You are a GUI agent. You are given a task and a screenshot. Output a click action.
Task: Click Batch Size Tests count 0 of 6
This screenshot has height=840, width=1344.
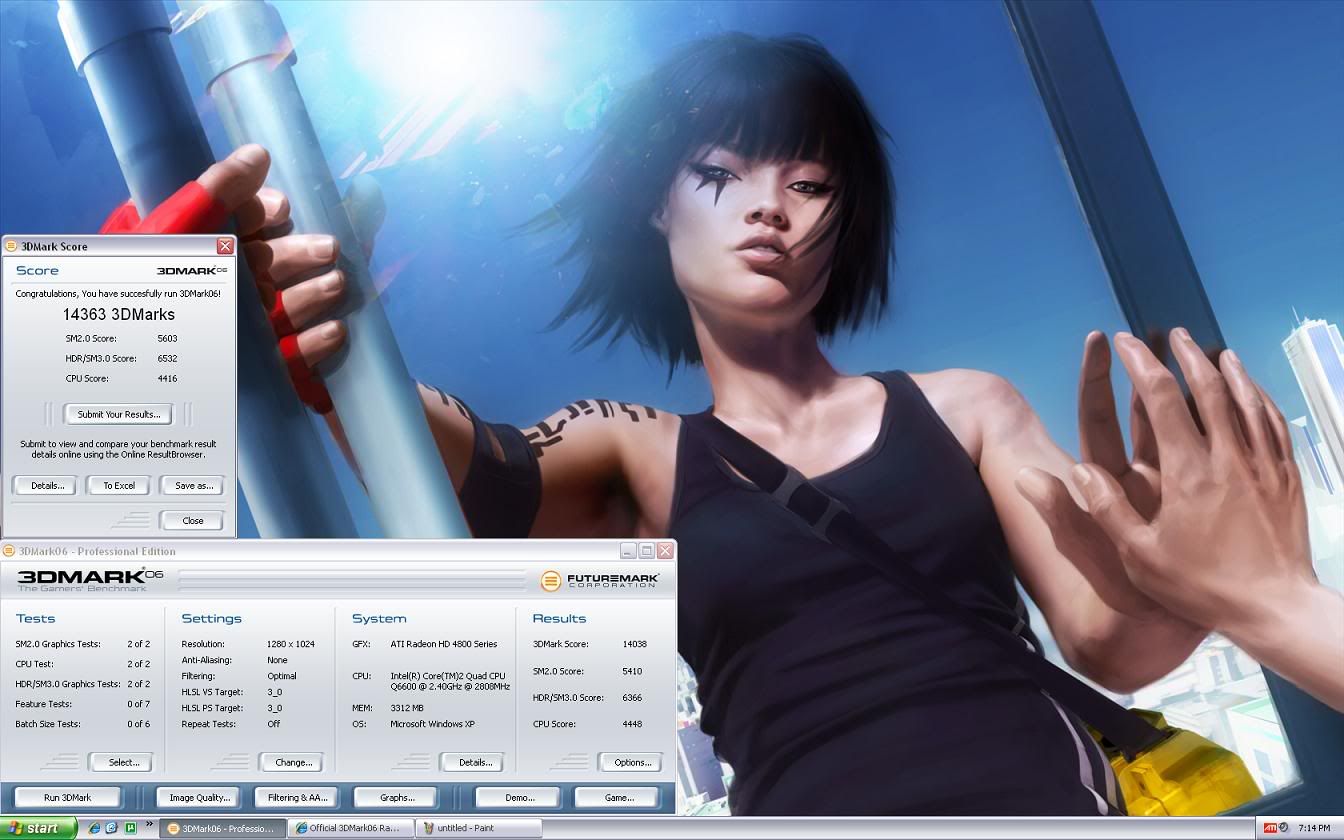click(x=138, y=724)
